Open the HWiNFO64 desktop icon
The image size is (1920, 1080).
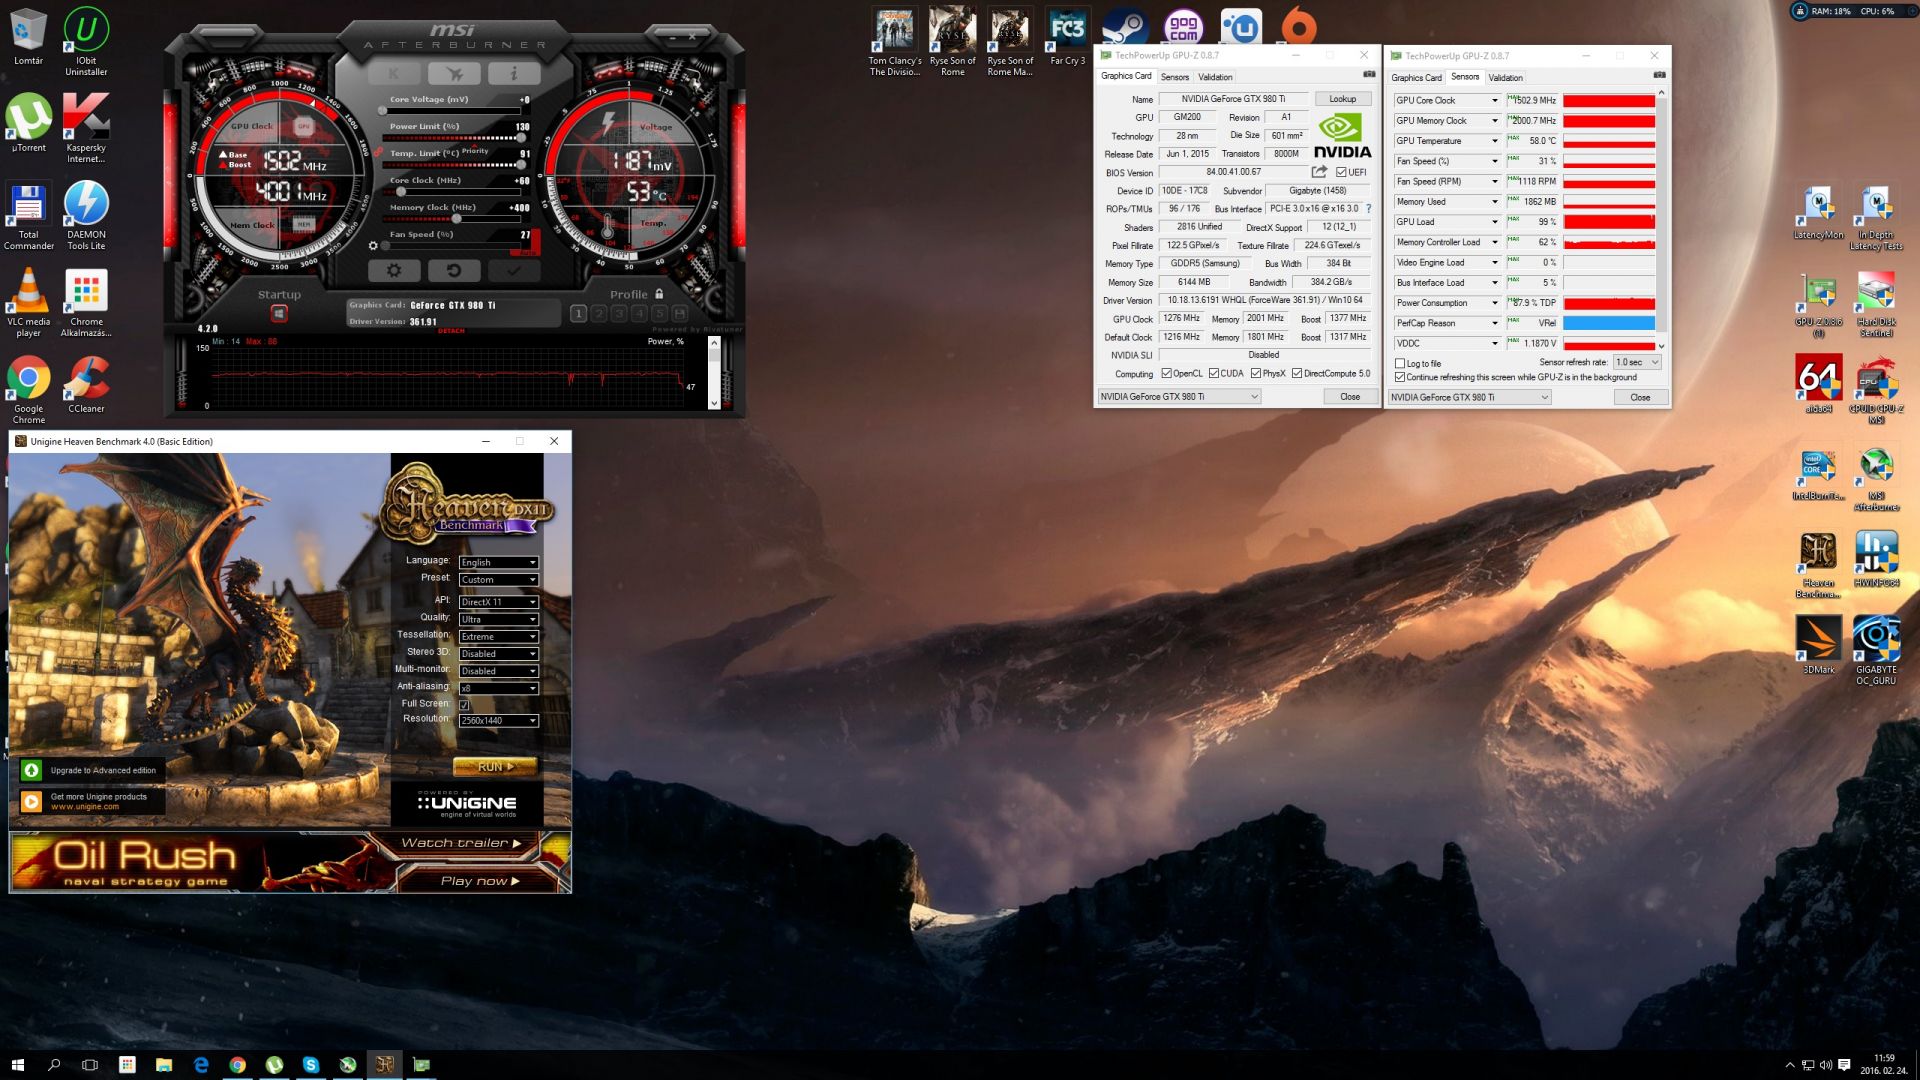point(1876,558)
